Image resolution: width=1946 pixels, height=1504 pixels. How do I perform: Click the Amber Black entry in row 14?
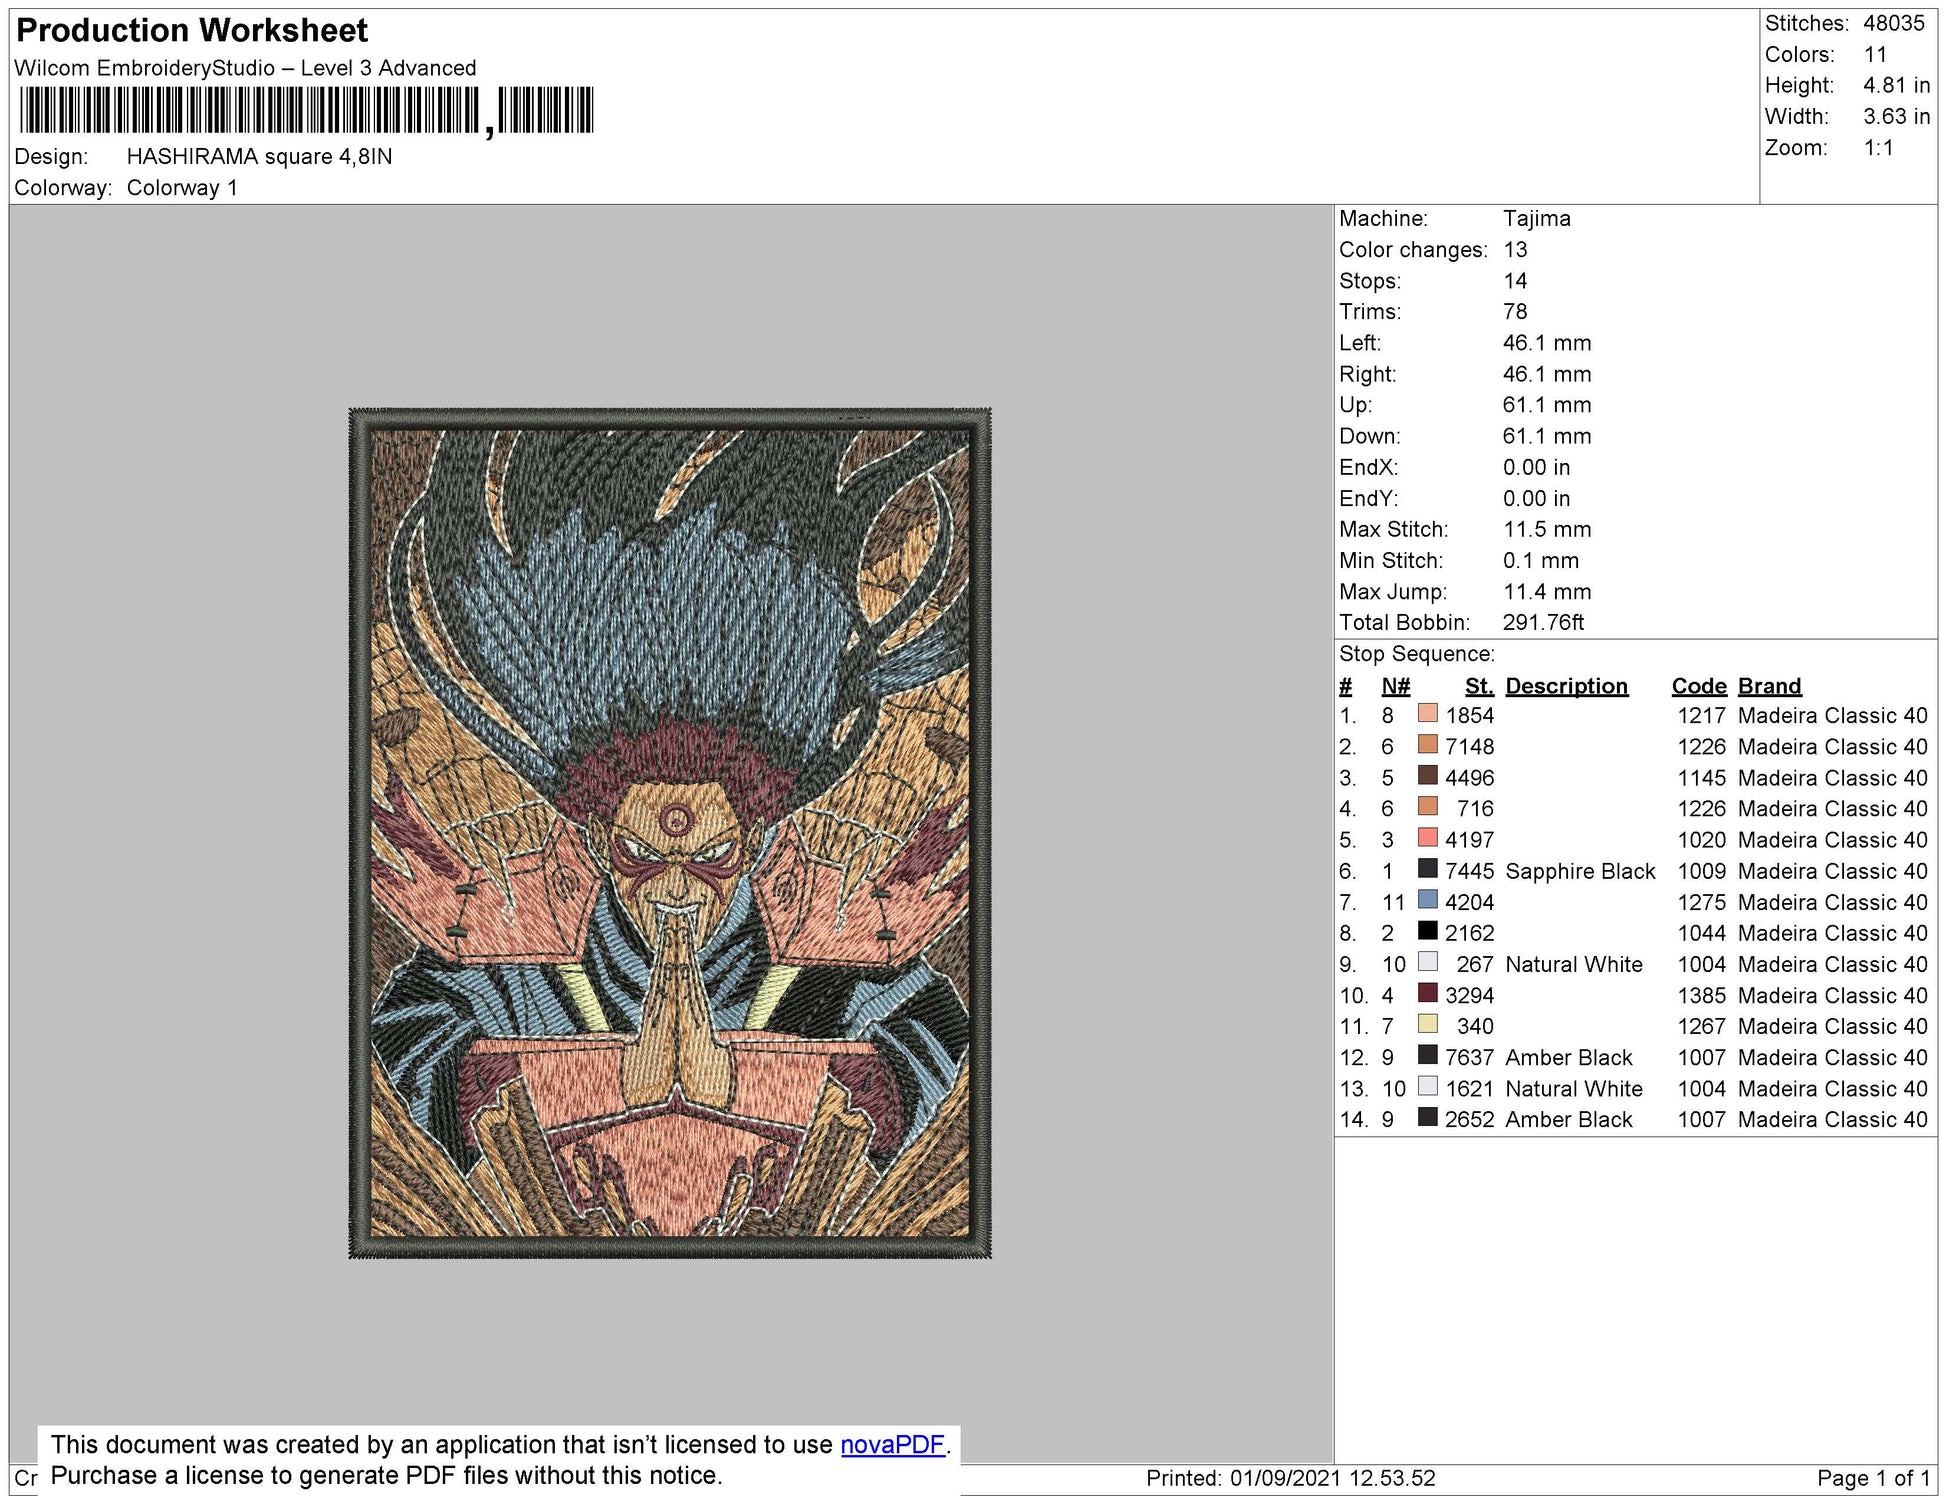pyautogui.click(x=1568, y=1119)
